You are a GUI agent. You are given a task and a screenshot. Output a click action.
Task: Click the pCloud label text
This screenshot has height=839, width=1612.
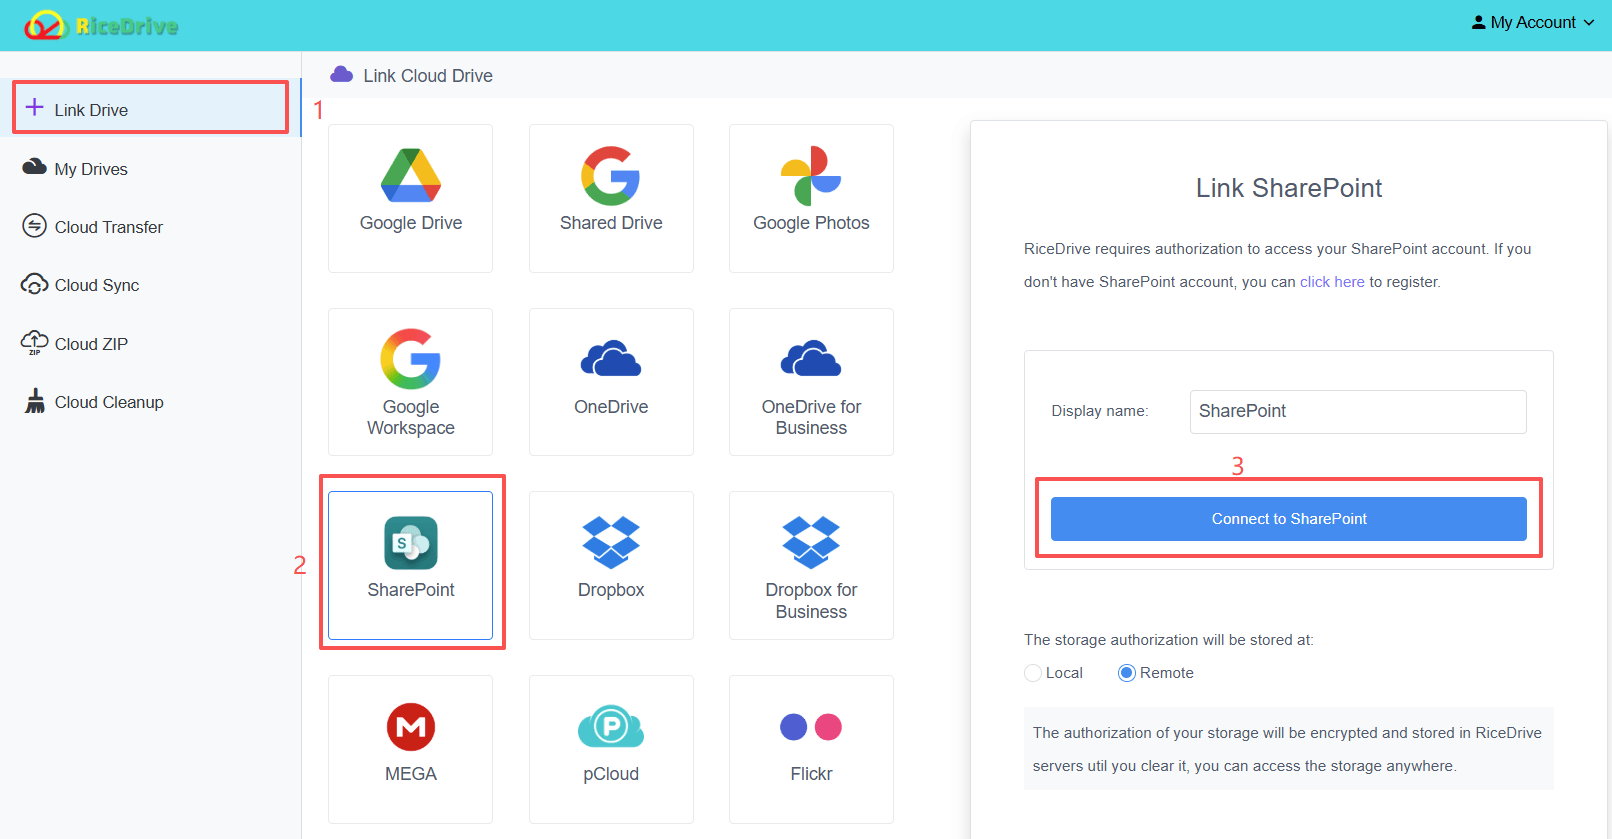coord(611,774)
